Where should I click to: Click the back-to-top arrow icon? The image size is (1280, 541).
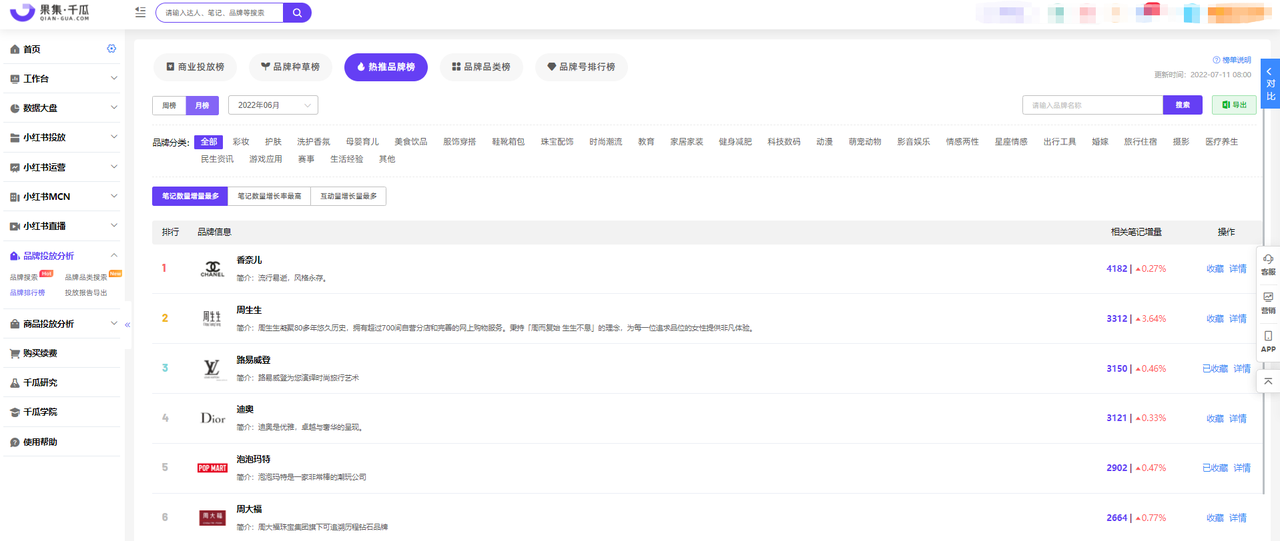click(x=1268, y=381)
